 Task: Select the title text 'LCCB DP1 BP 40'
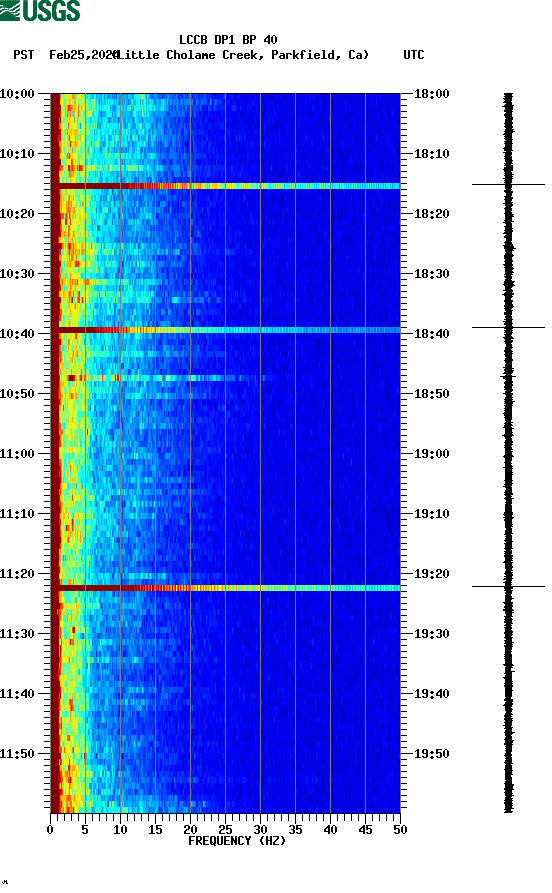(228, 40)
